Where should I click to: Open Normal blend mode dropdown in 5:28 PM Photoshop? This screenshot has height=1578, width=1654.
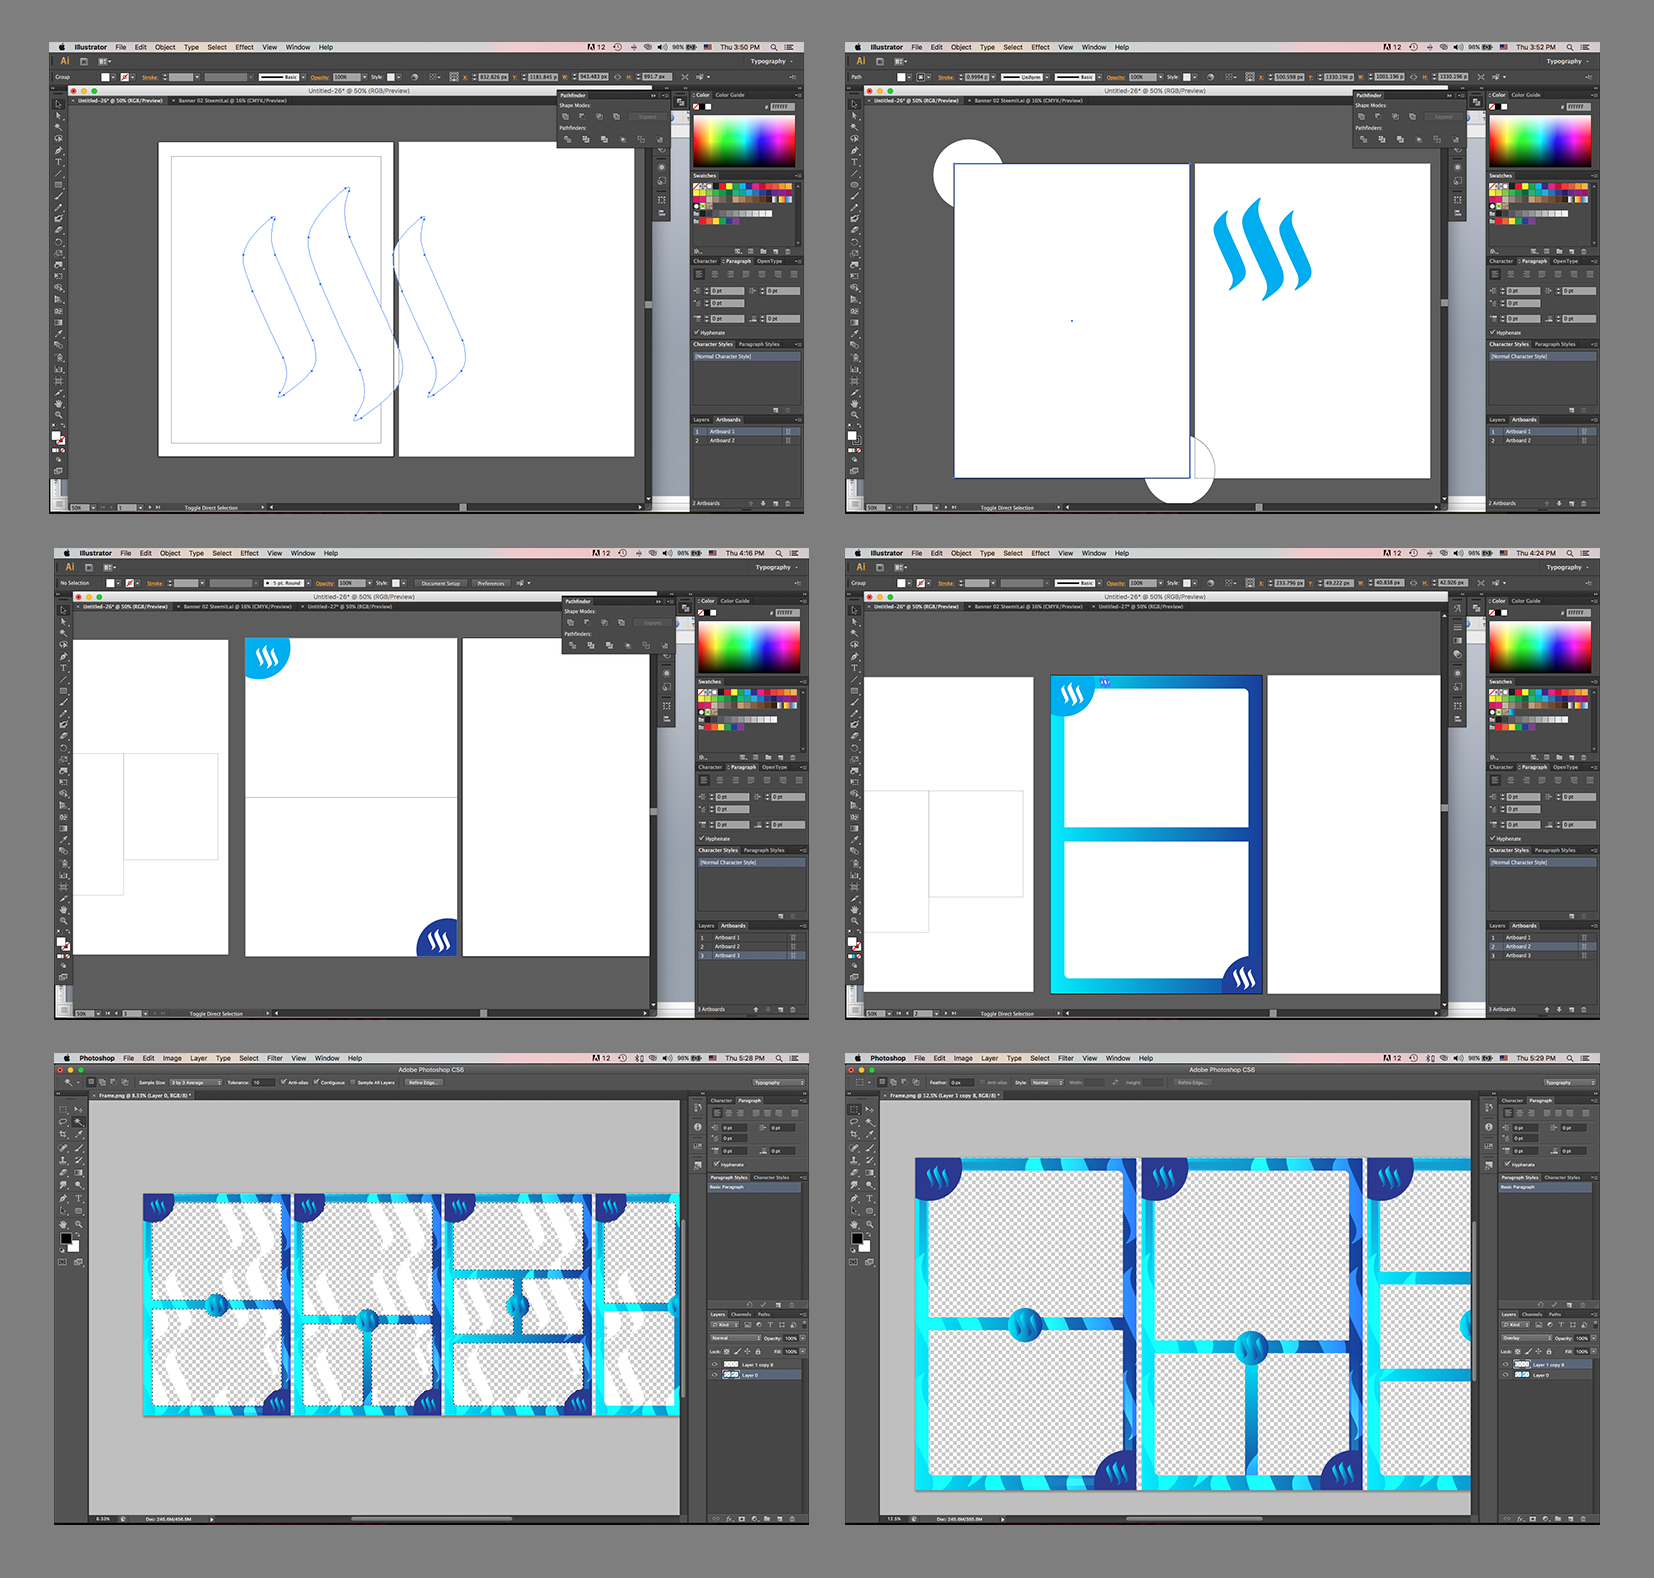735,1338
